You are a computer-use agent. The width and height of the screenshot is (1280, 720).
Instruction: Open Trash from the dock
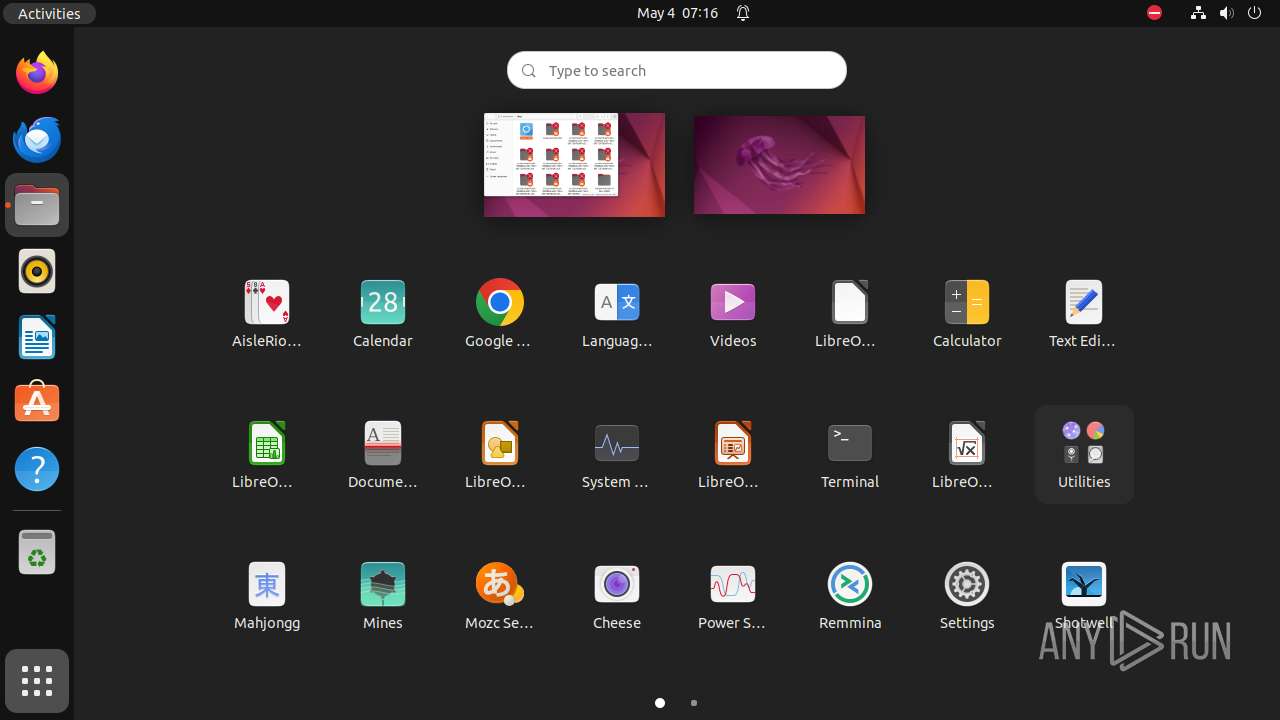pyautogui.click(x=37, y=552)
